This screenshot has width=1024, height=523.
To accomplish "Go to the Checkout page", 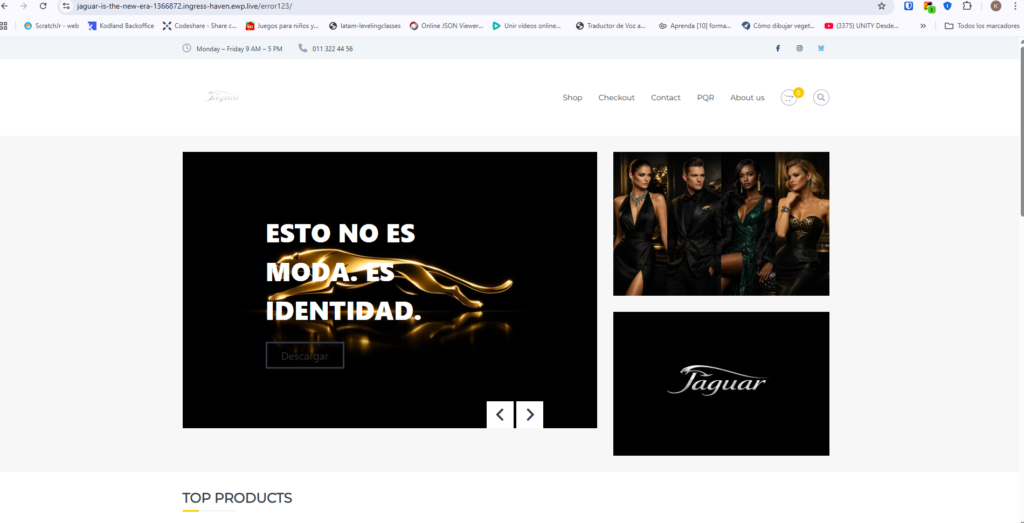I will point(616,98).
